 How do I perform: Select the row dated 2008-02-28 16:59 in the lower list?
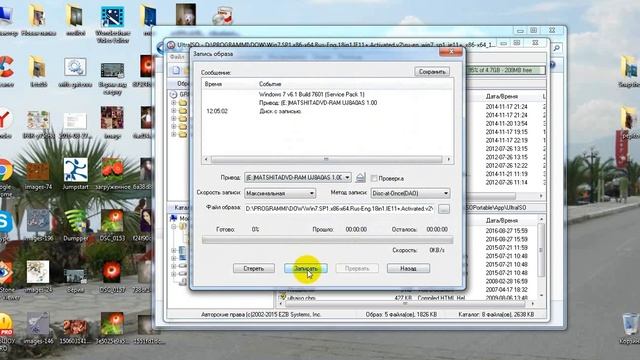pyautogui.click(x=507, y=281)
